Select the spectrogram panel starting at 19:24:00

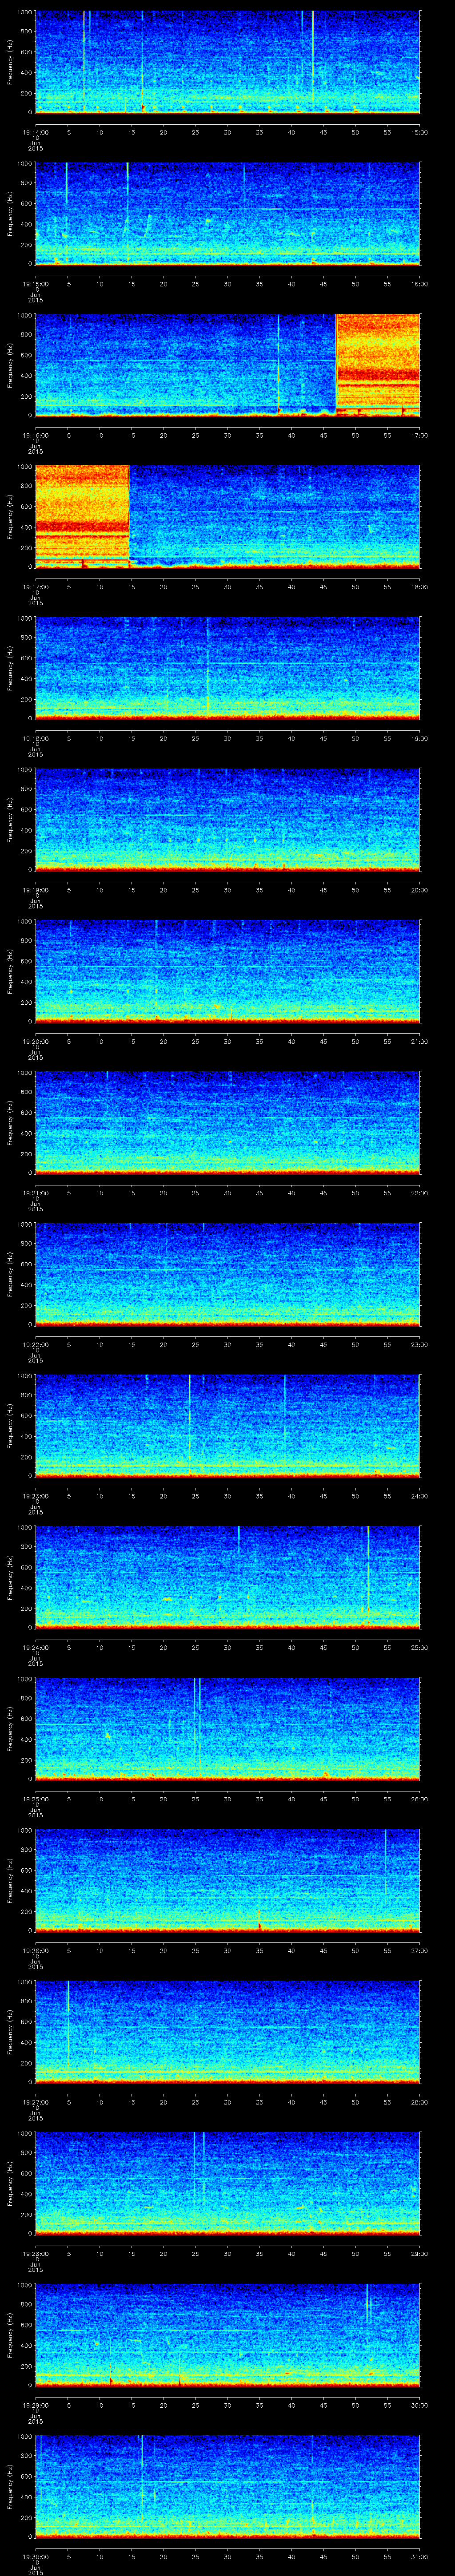pyautogui.click(x=227, y=1578)
